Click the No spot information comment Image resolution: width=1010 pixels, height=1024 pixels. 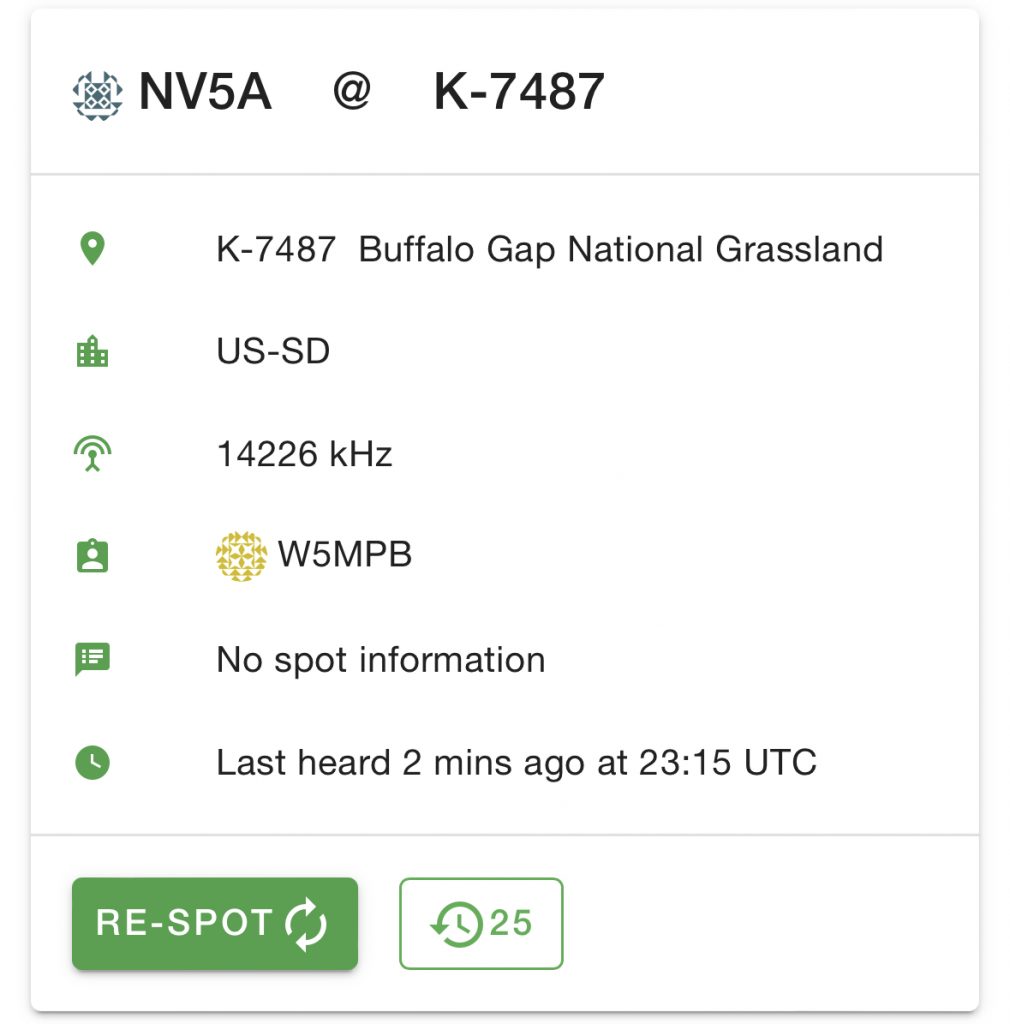click(x=380, y=660)
